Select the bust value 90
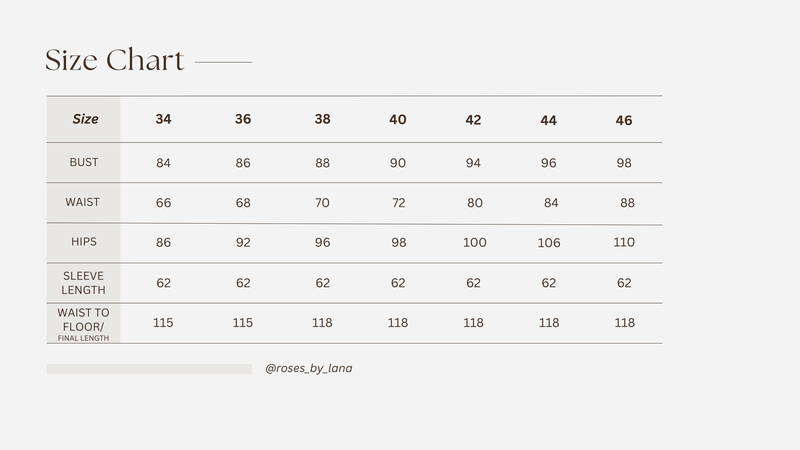 pyautogui.click(x=398, y=163)
